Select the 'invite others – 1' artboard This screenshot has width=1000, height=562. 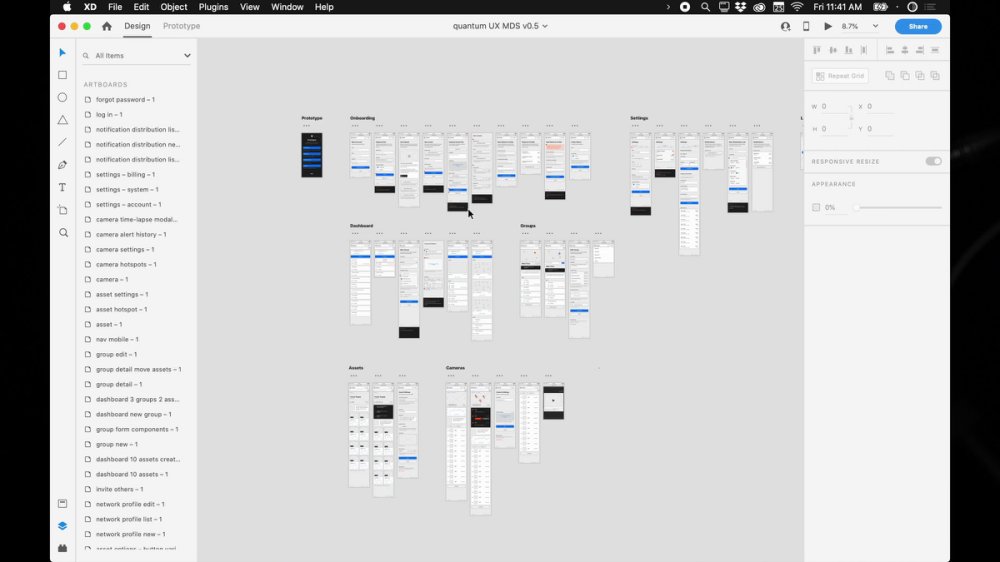[x=119, y=489]
